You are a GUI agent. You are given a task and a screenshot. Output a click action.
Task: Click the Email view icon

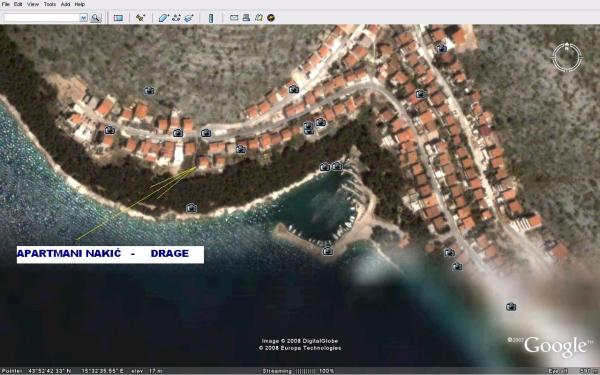(234, 18)
